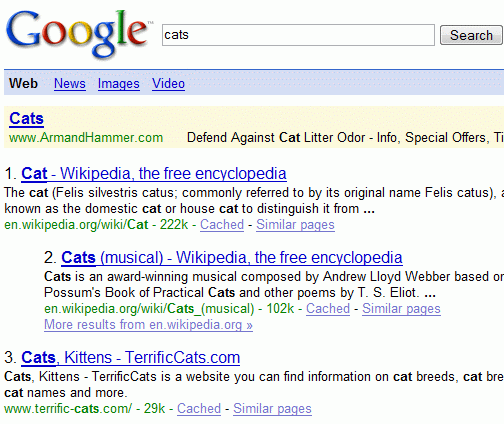
Task: Click the cats search input field
Action: 298,35
